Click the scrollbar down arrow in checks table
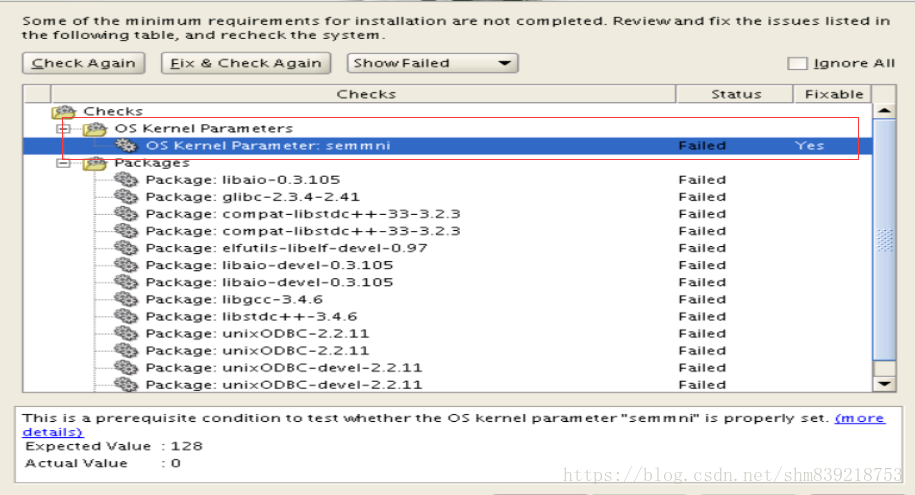This screenshot has width=915, height=495. pos(883,383)
